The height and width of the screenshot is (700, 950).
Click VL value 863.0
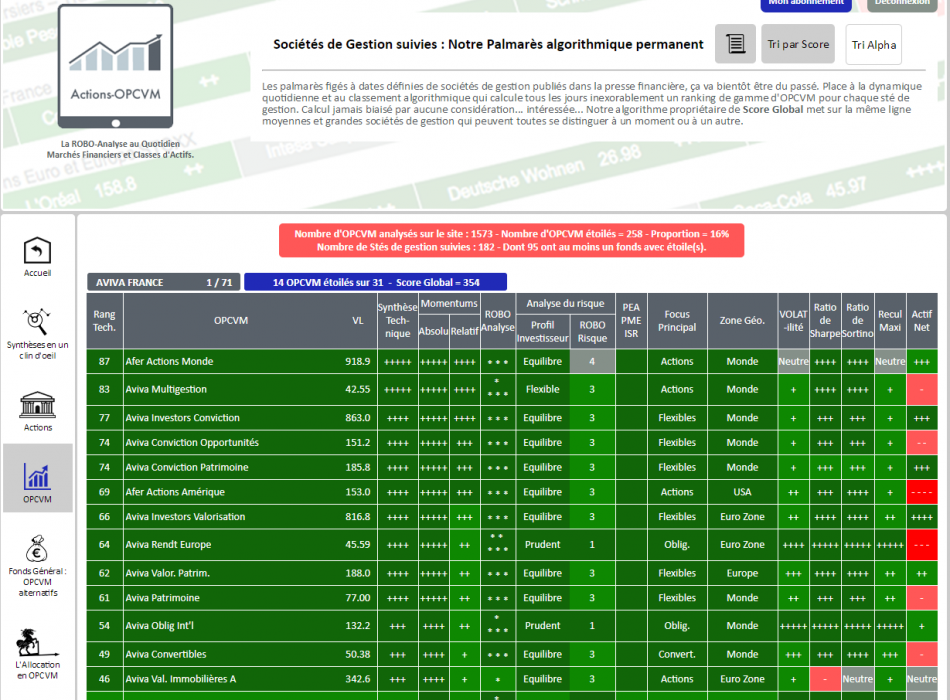click(357, 418)
